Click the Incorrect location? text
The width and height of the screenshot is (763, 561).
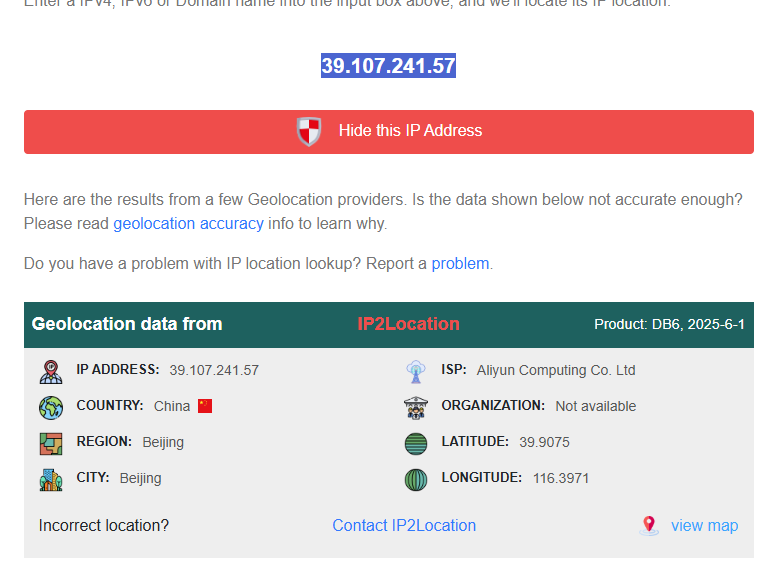104,525
